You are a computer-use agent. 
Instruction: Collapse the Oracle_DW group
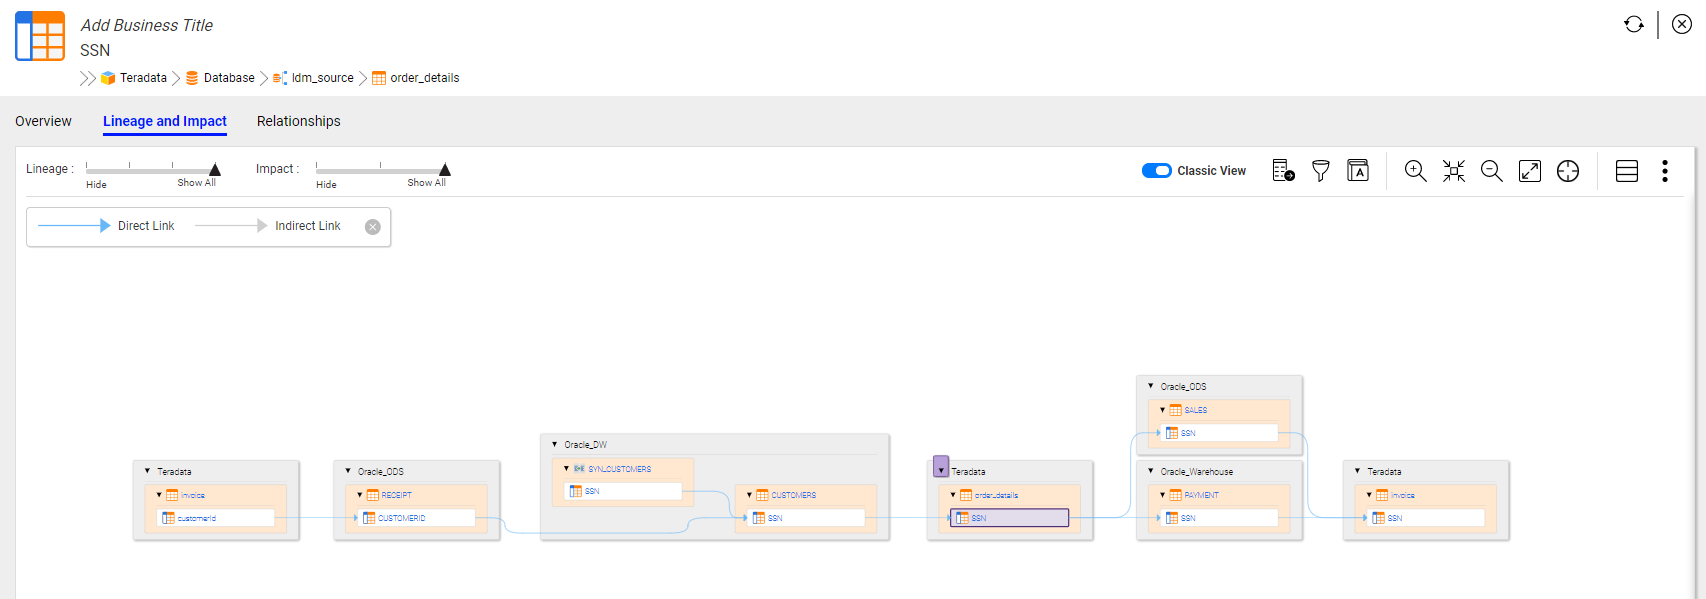click(x=555, y=444)
